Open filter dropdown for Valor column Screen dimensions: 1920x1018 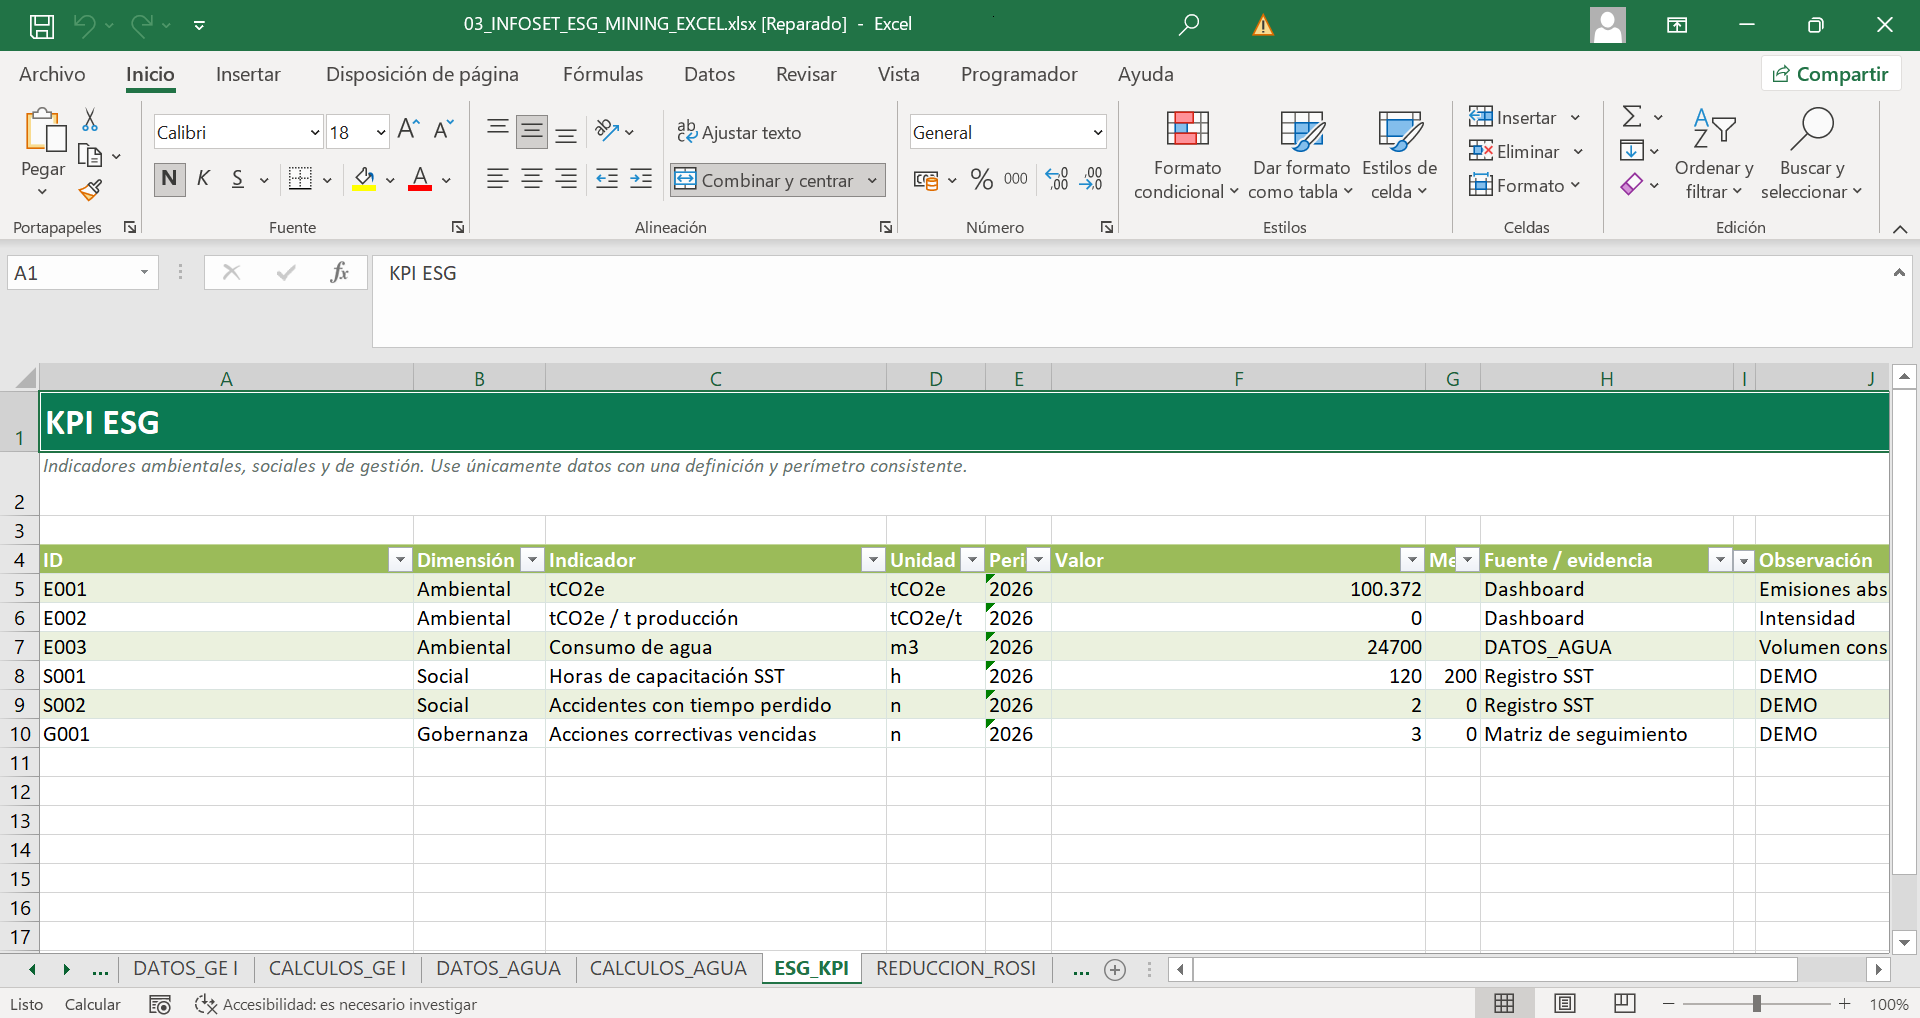(x=1412, y=560)
